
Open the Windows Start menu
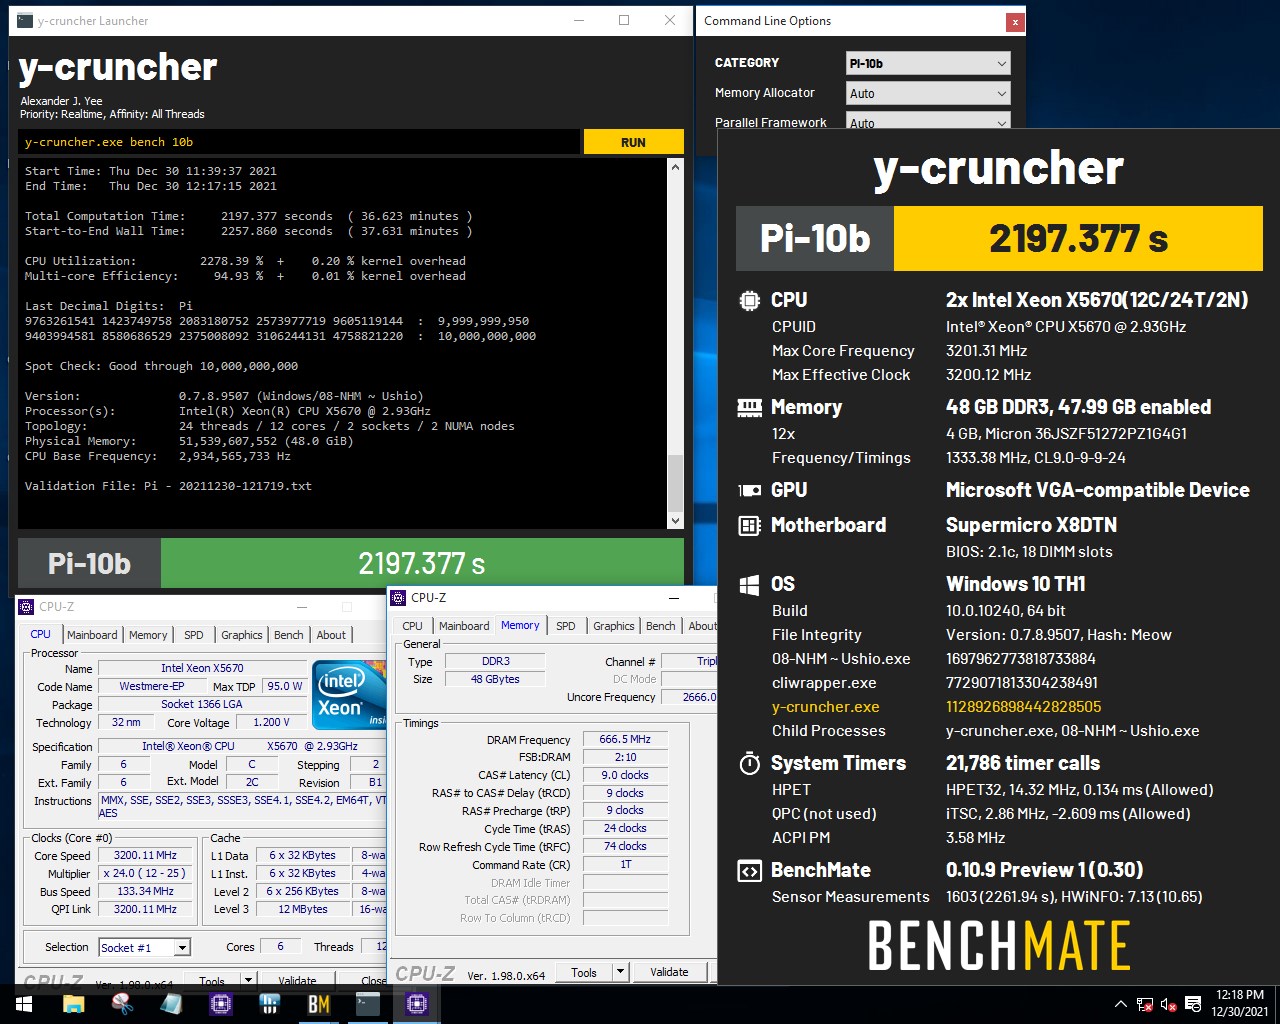(x=23, y=1004)
